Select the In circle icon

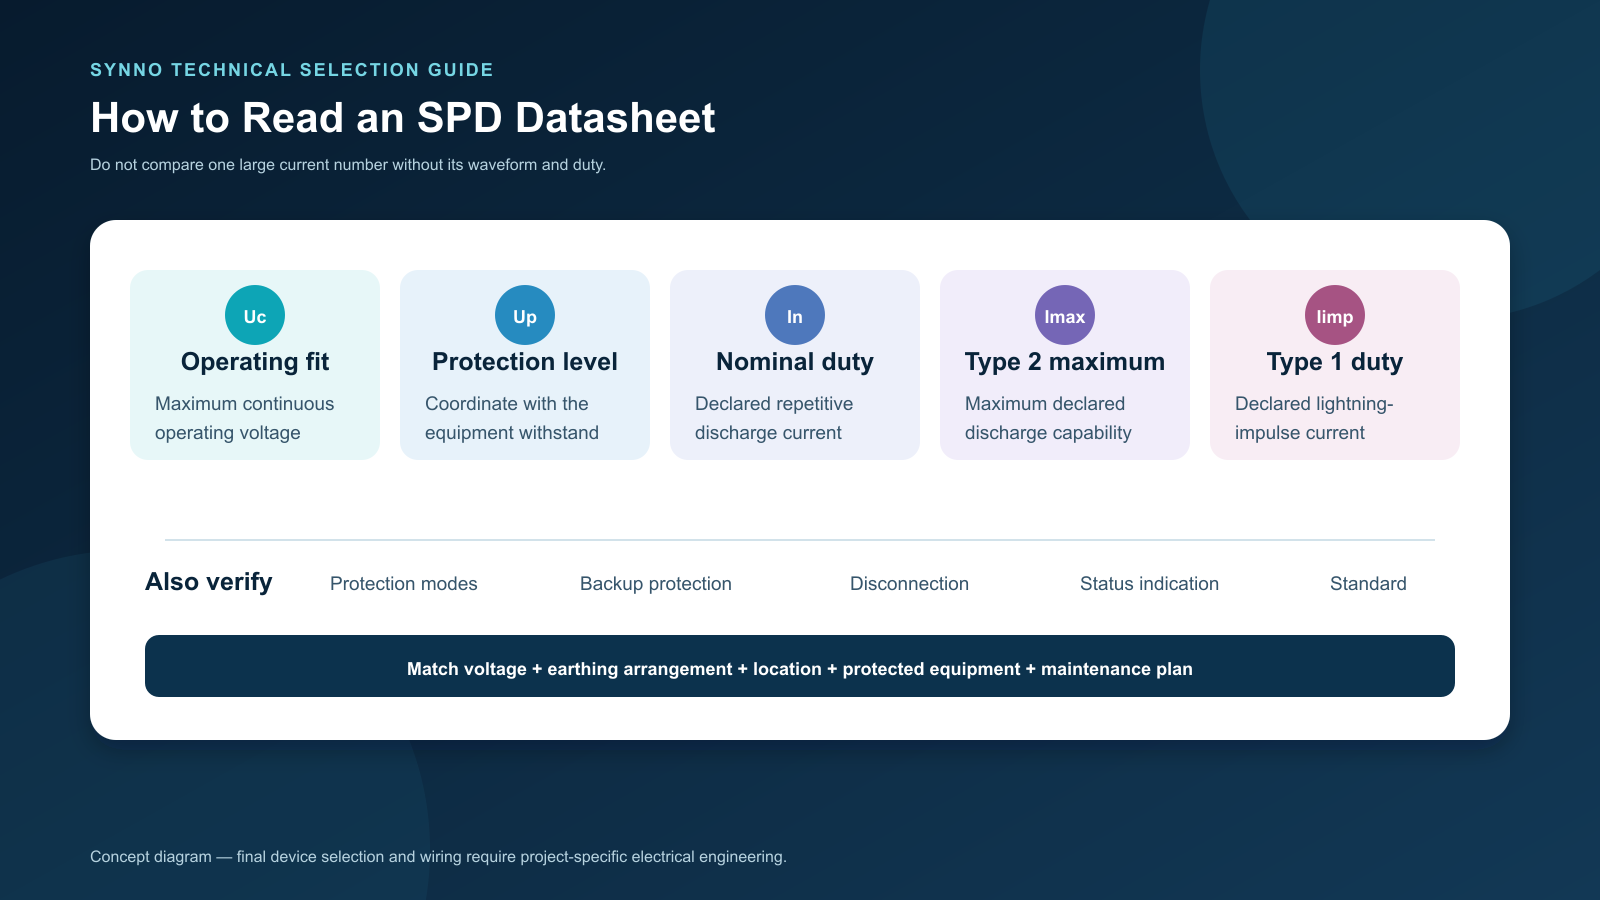pyautogui.click(x=795, y=315)
